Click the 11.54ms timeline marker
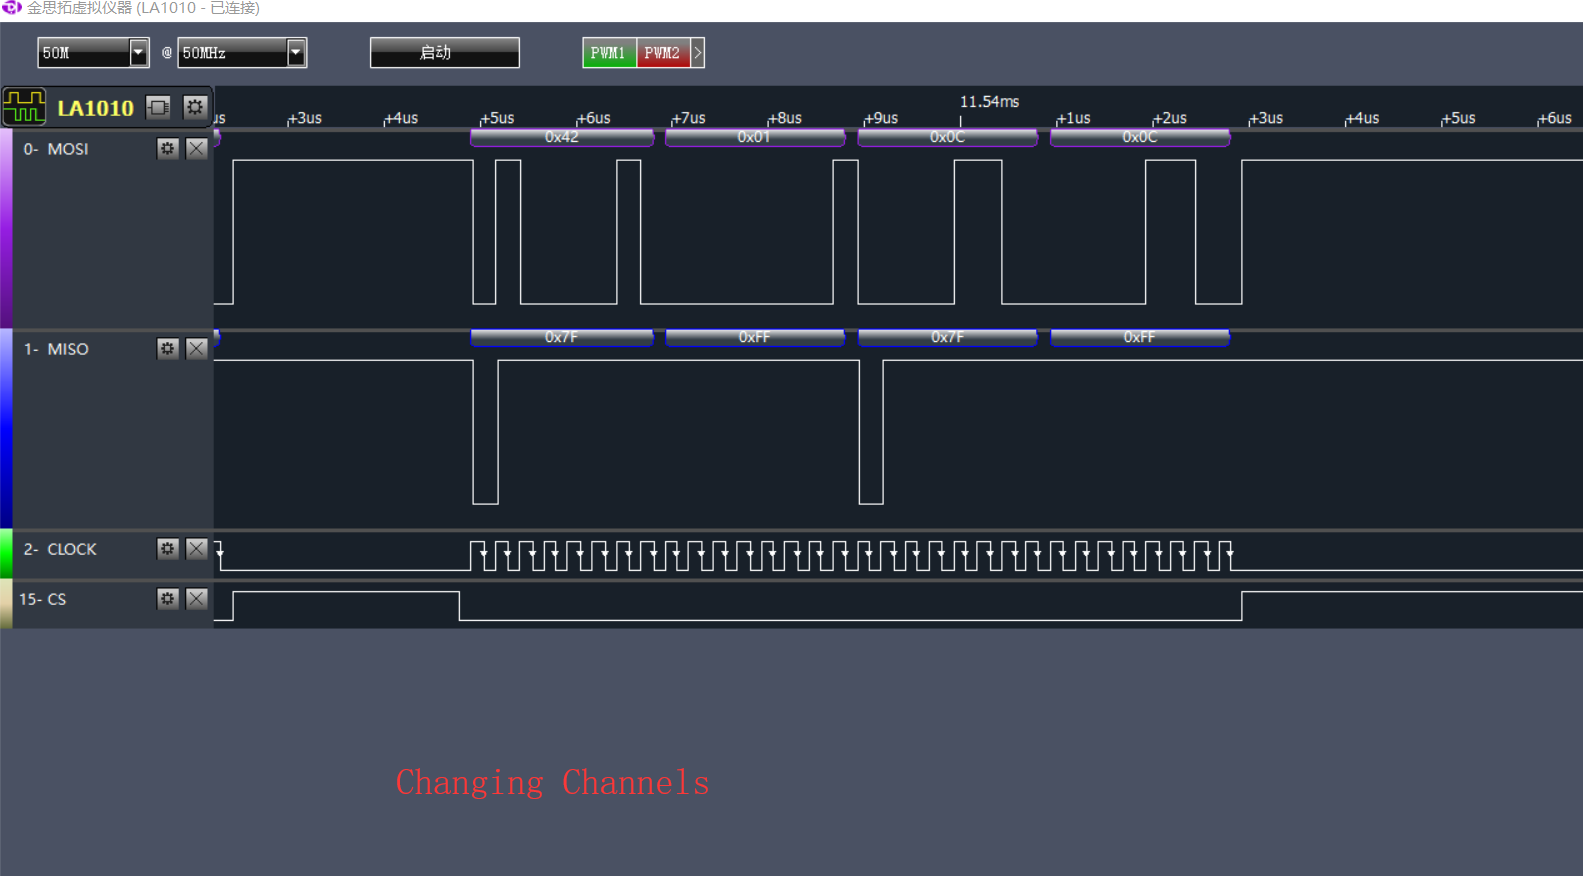Viewport: 1583px width, 876px height. click(989, 102)
